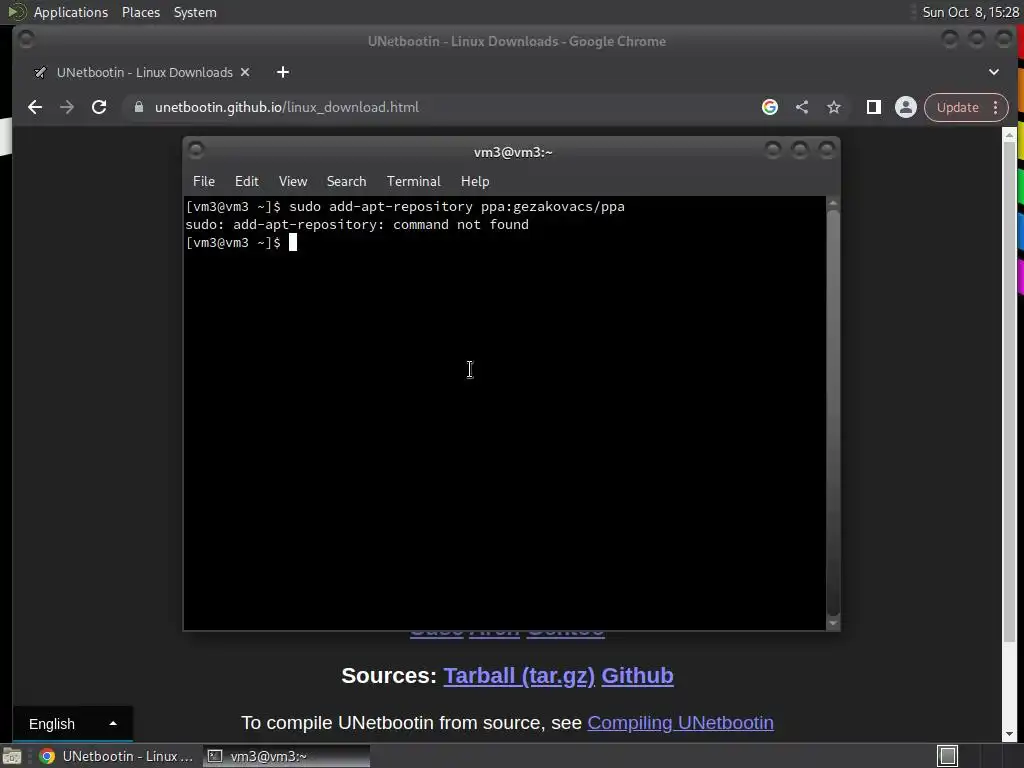Click "command not found" output line
Viewport: 1024px width, 768px height.
(x=357, y=225)
